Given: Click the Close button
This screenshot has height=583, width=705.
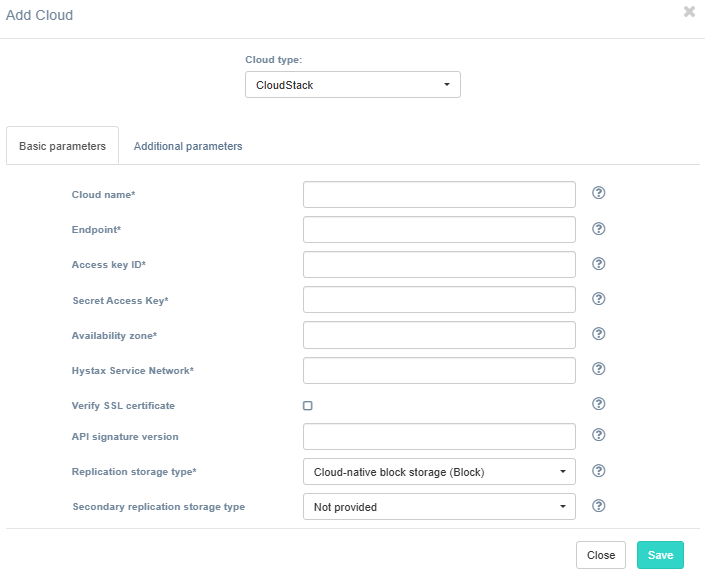Looking at the screenshot, I should tap(601, 555).
